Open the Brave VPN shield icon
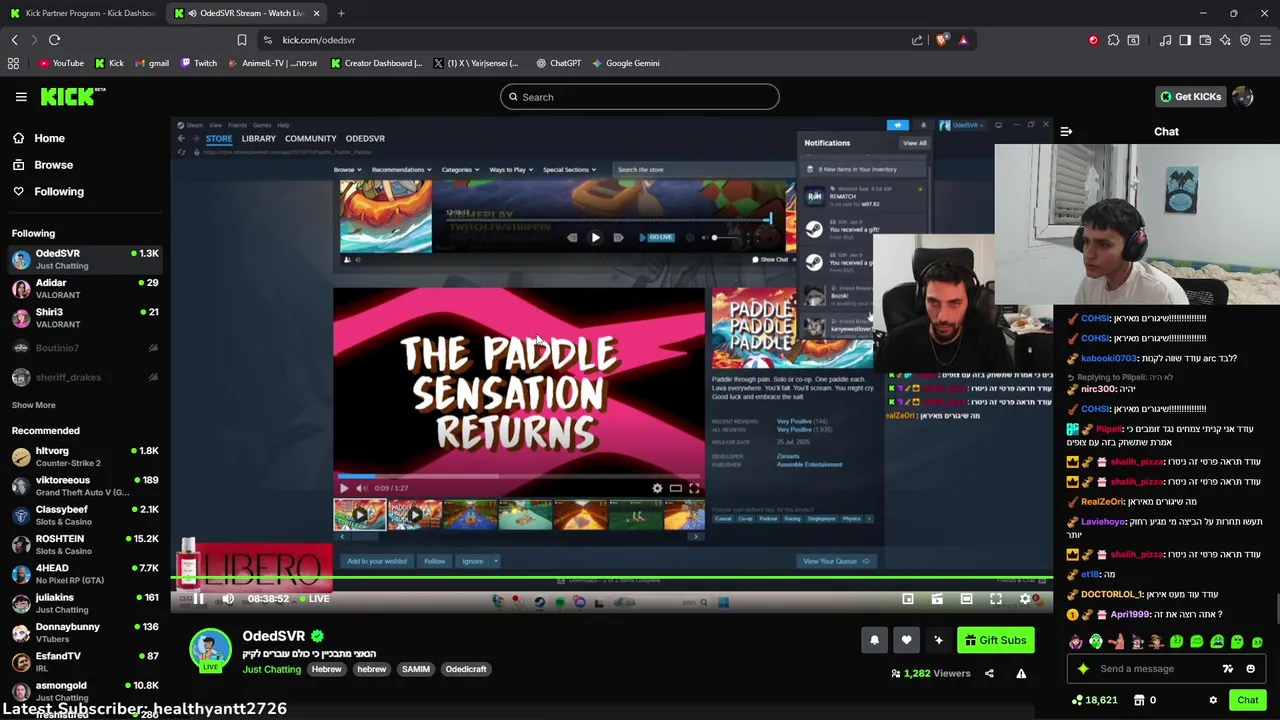1280x720 pixels. [x=1245, y=40]
